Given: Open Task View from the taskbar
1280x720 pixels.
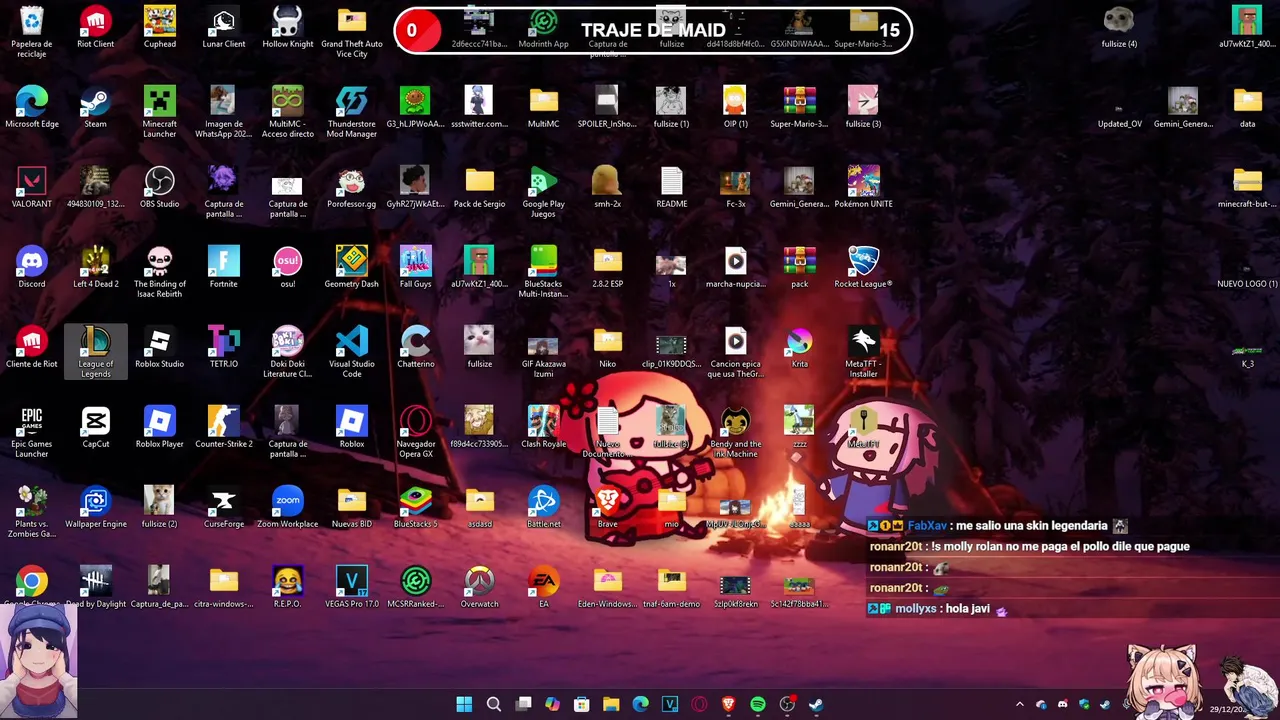Looking at the screenshot, I should pyautogui.click(x=523, y=705).
